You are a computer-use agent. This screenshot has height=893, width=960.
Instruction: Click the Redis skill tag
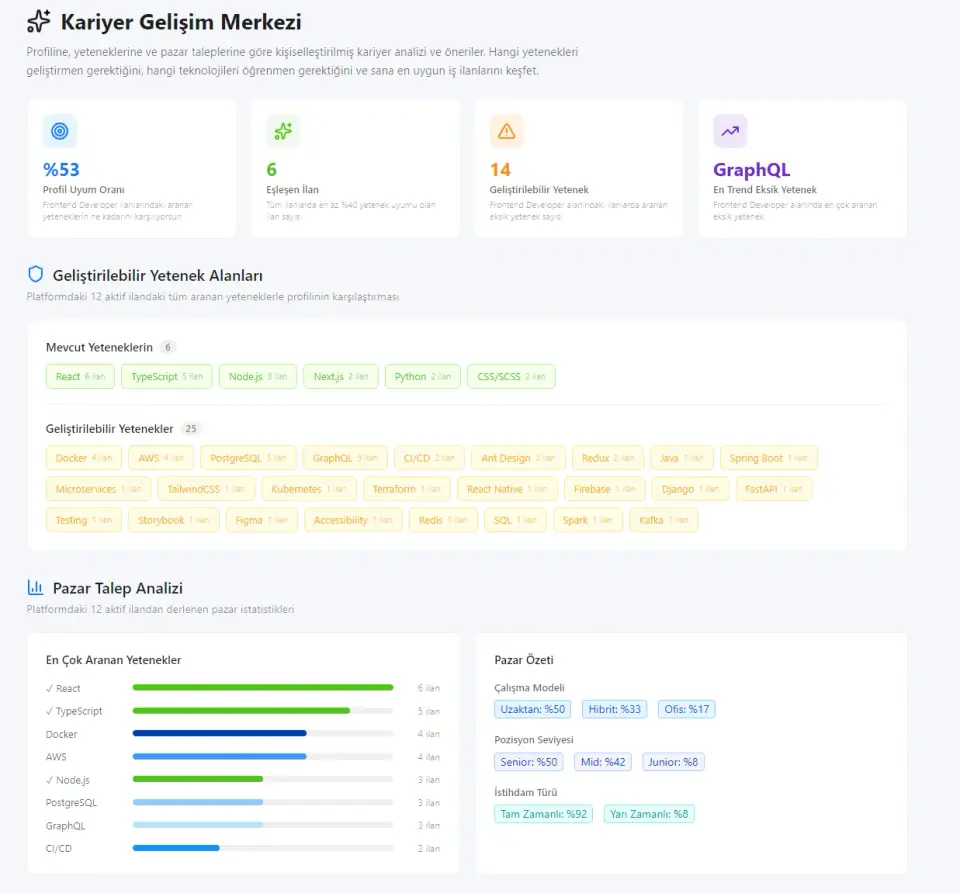pos(443,520)
